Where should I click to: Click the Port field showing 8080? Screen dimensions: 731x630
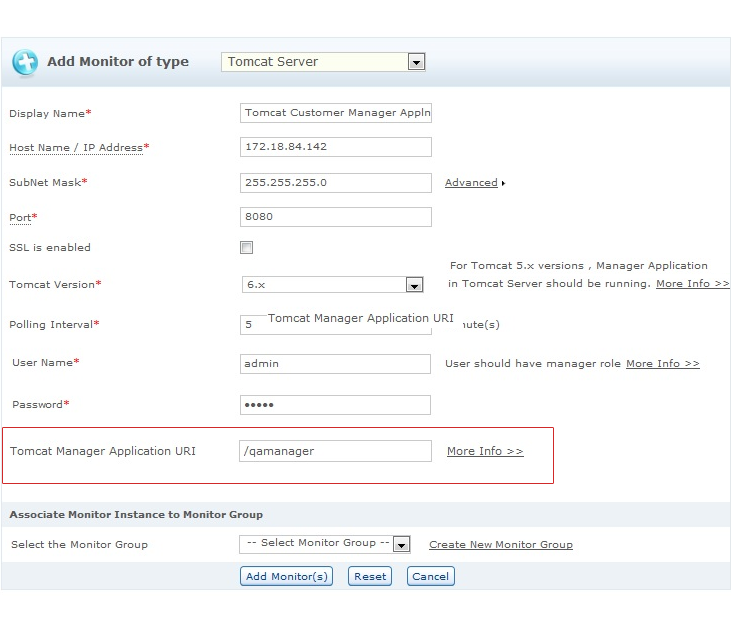tap(336, 217)
